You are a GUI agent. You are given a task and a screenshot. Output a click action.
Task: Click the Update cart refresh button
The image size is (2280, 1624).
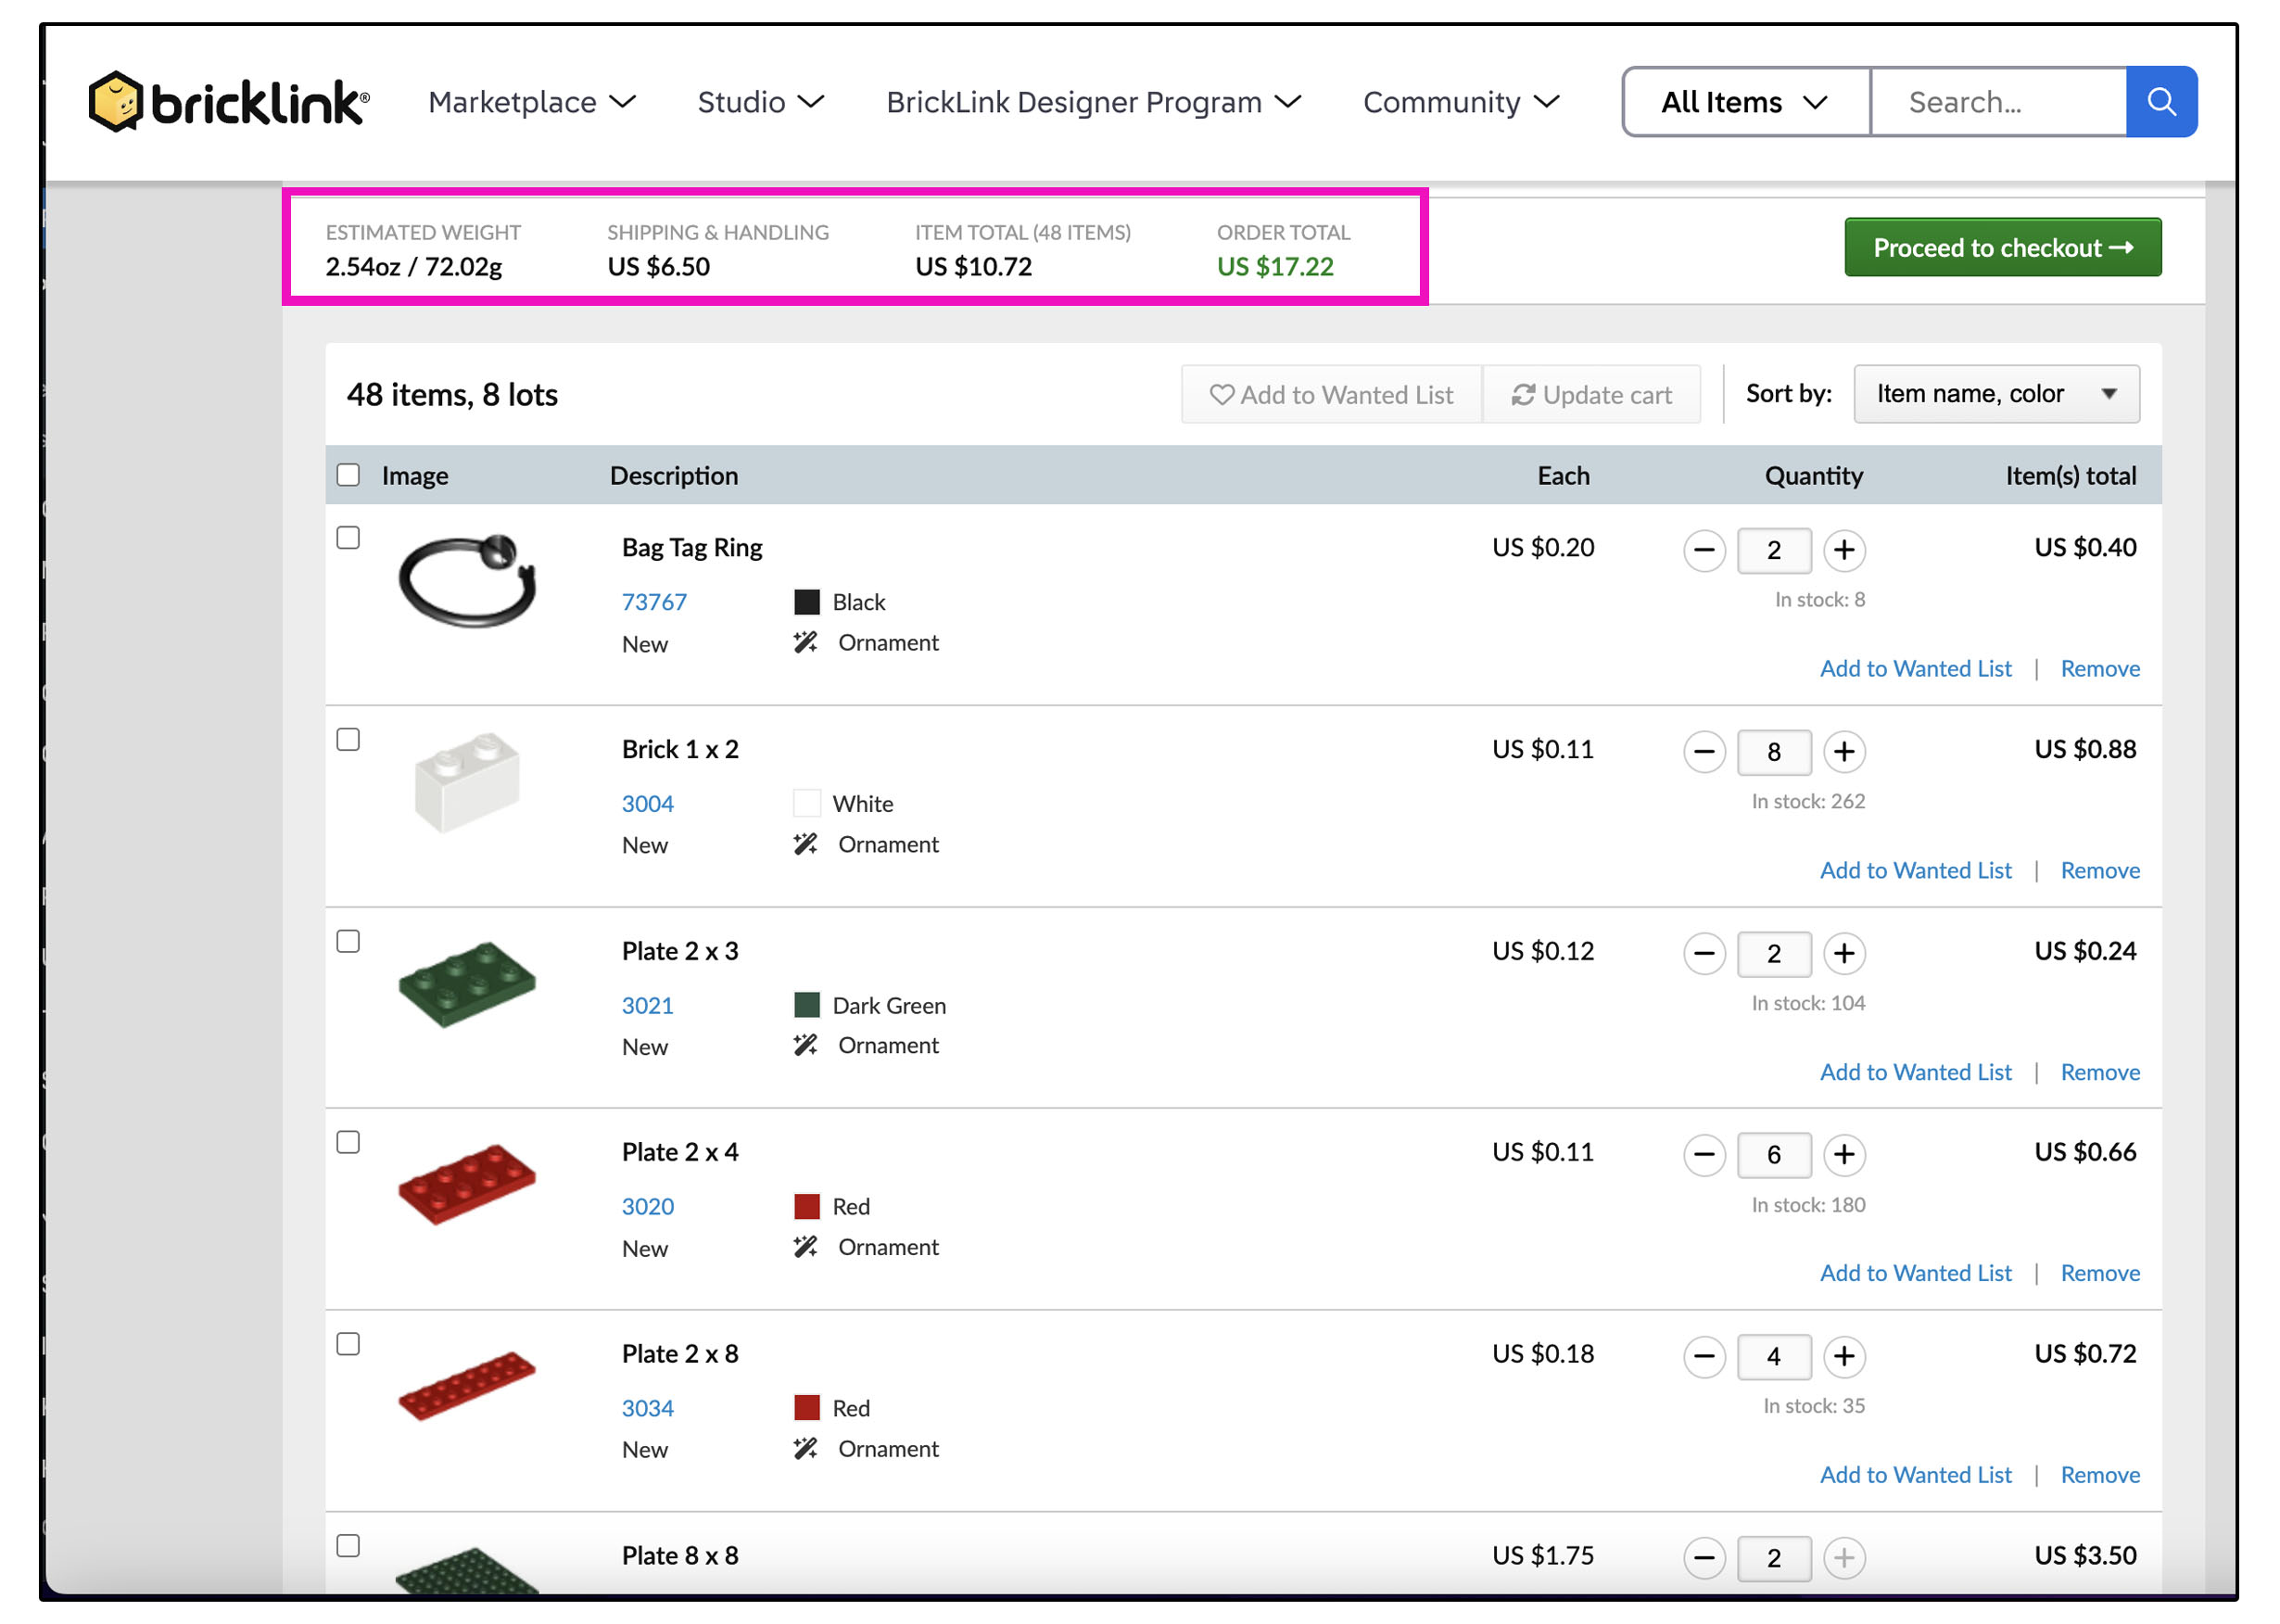pyautogui.click(x=1591, y=395)
